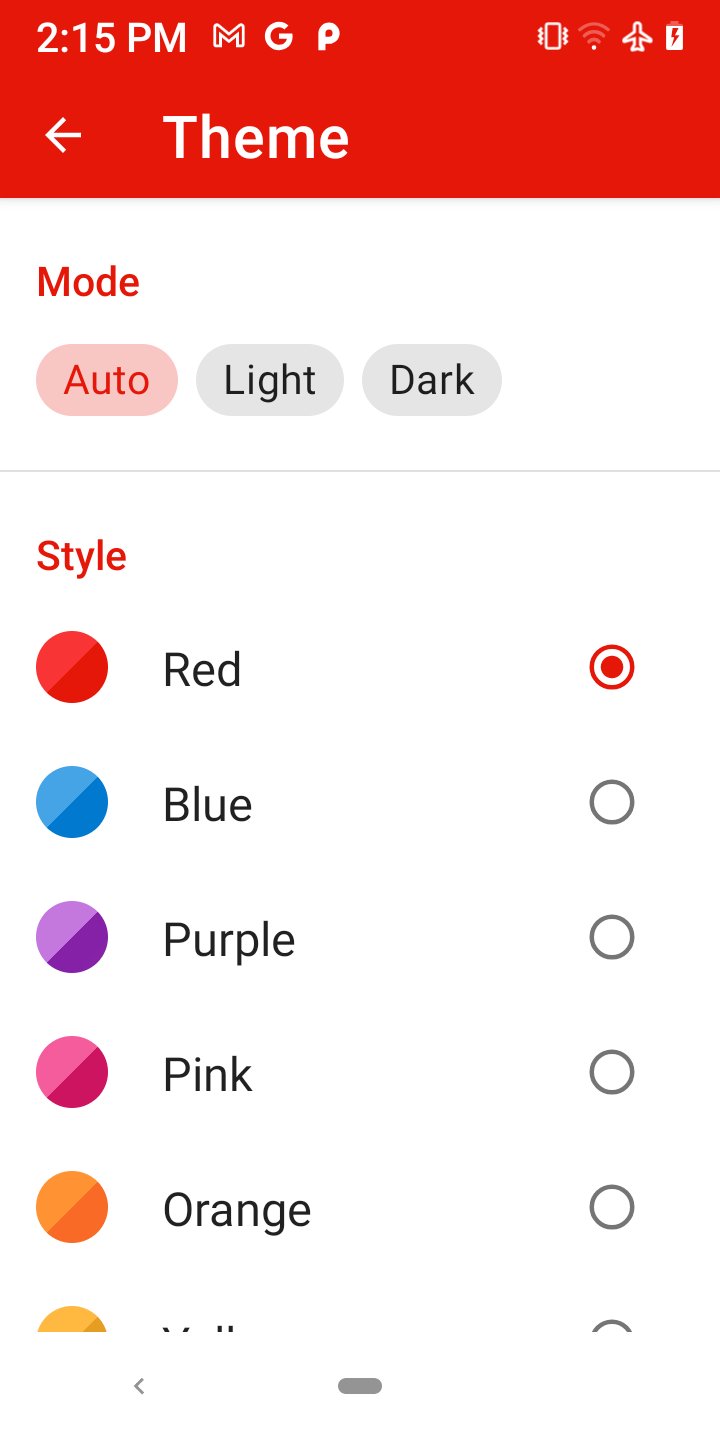Tap the P notification icon
Image resolution: width=720 pixels, height=1440 pixels.
coord(328,38)
